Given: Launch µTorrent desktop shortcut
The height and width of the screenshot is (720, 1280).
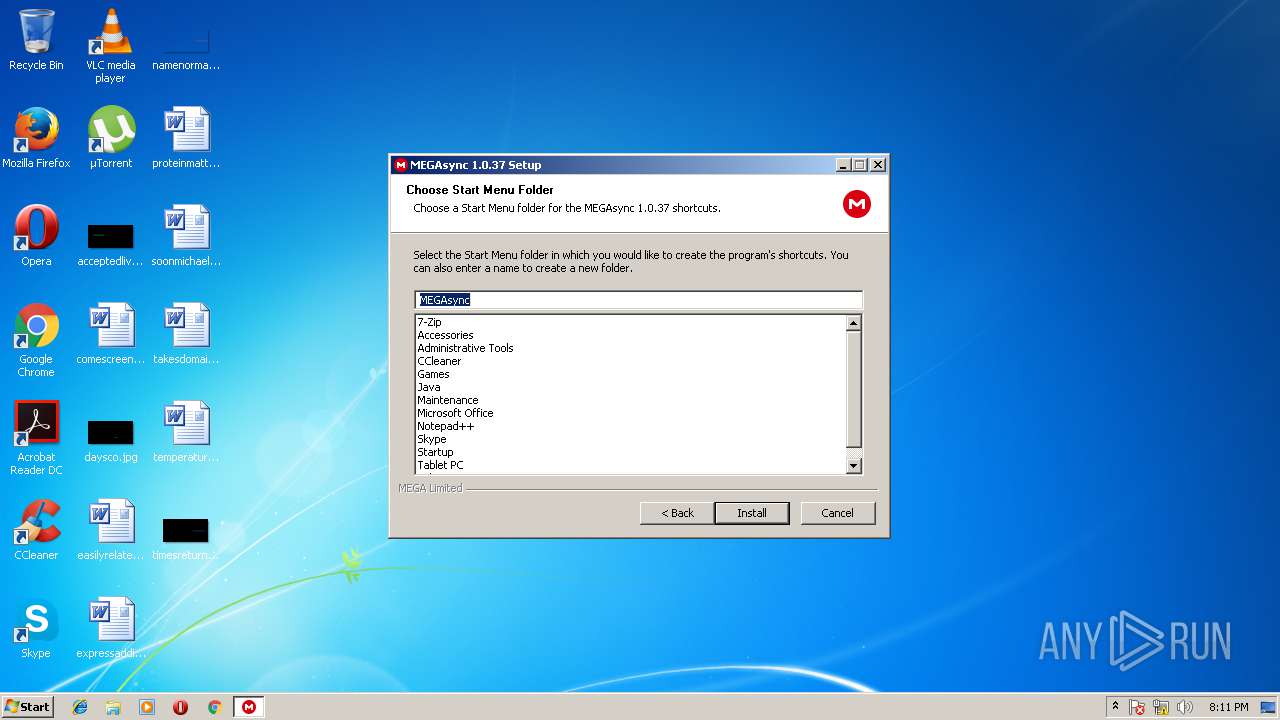Looking at the screenshot, I should point(111,138).
